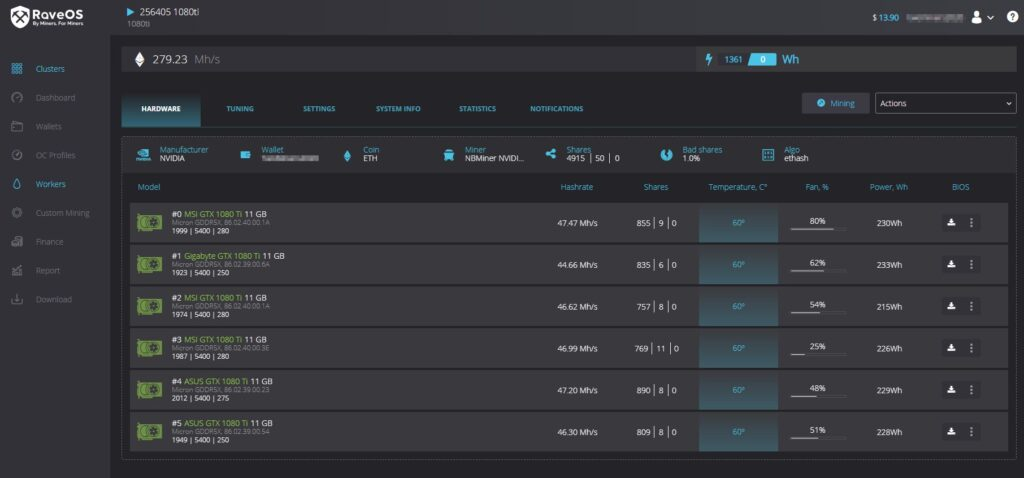Download BIOS for GPU #3

point(951,348)
